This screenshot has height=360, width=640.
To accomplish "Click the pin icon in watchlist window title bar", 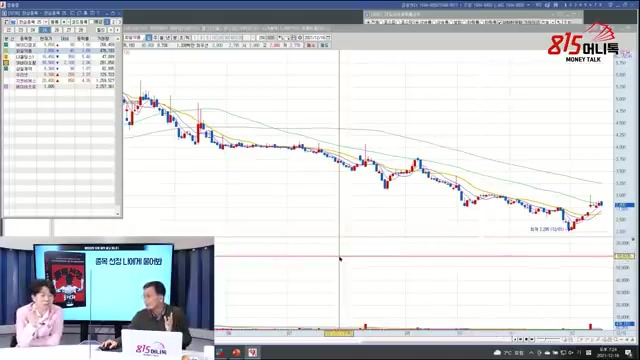I will [85, 13].
